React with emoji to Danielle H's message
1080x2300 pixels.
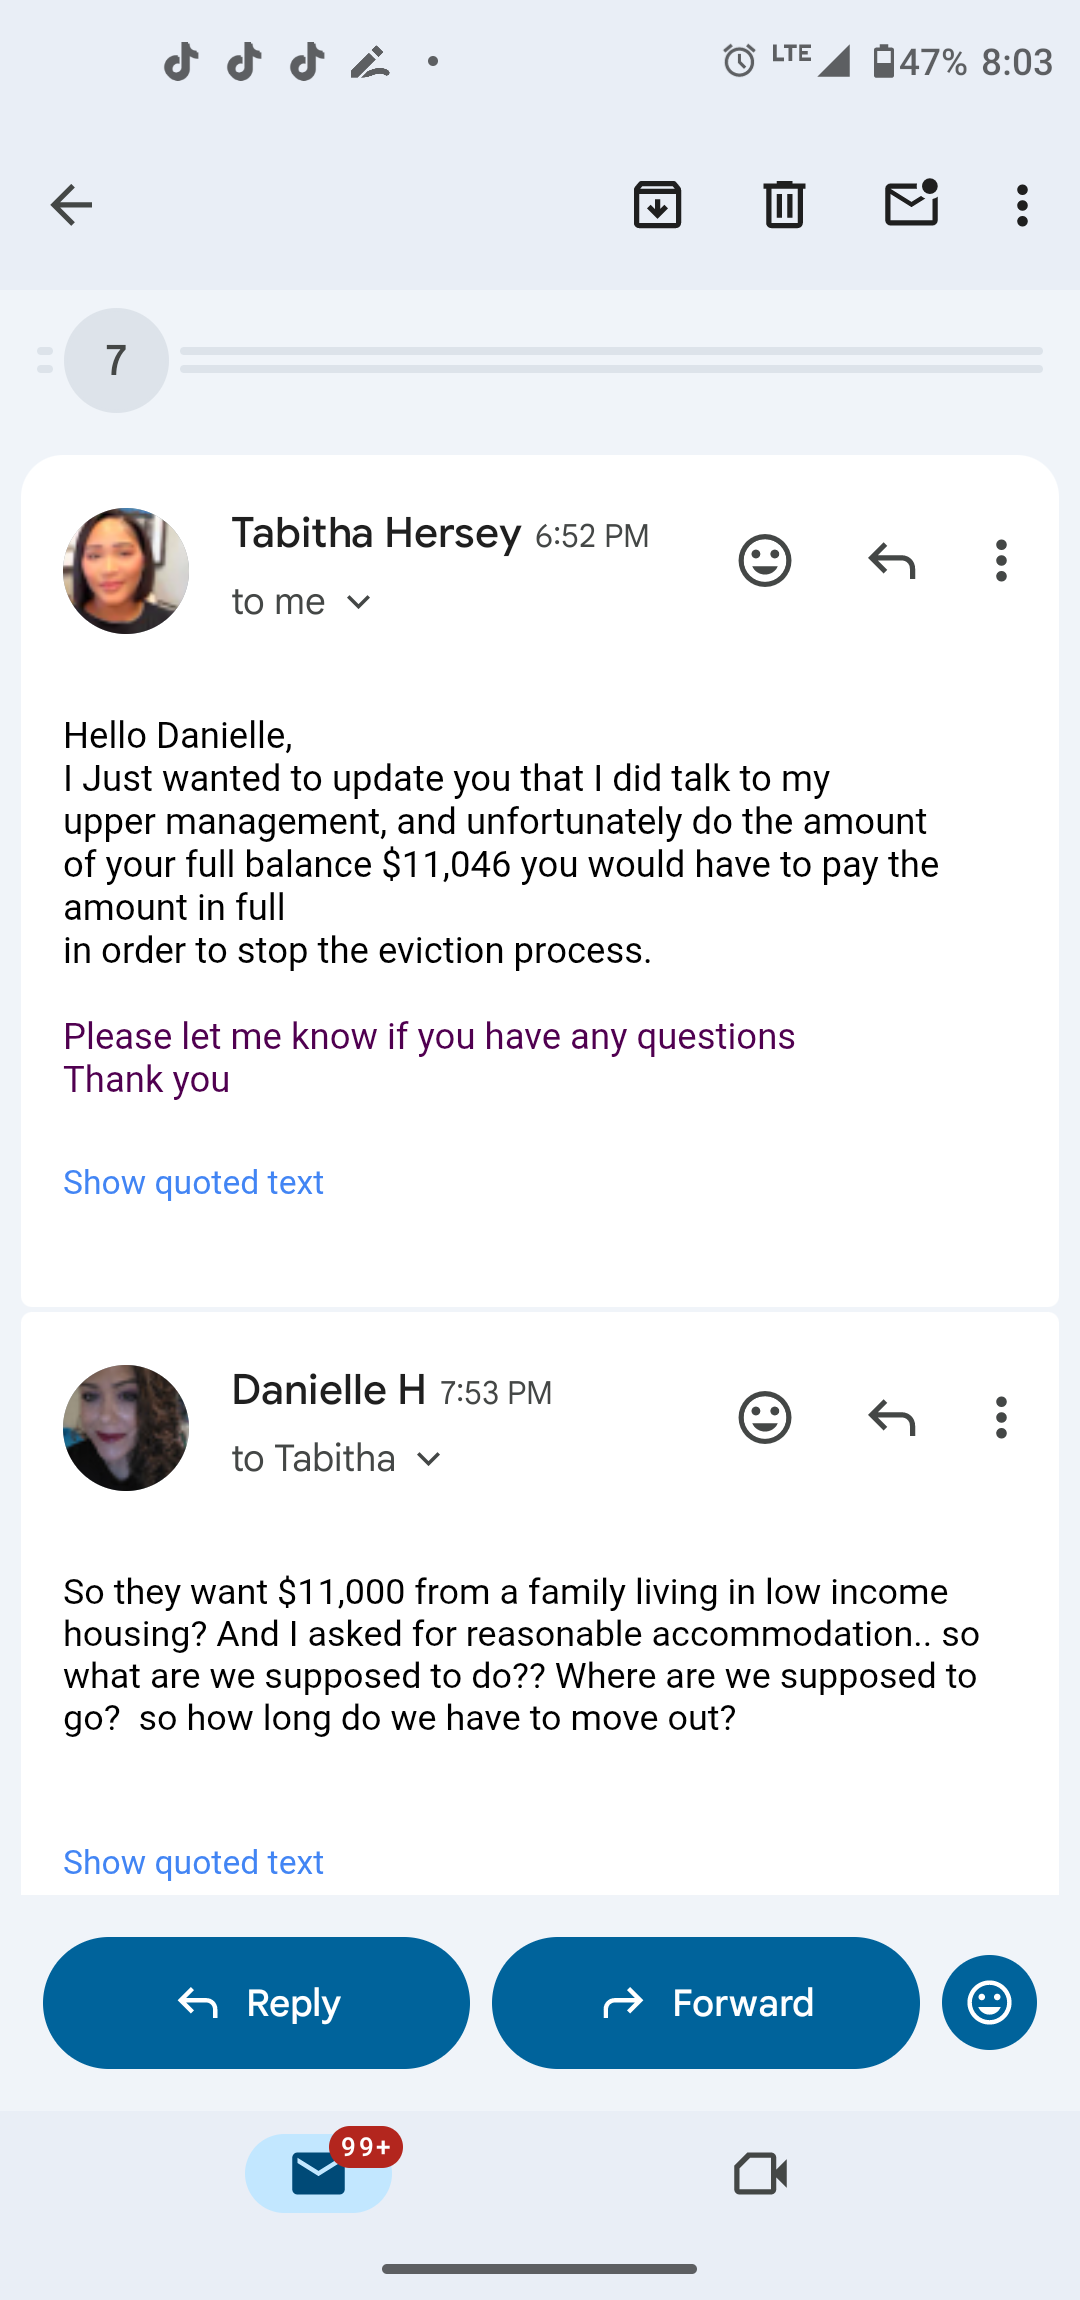tap(765, 1417)
